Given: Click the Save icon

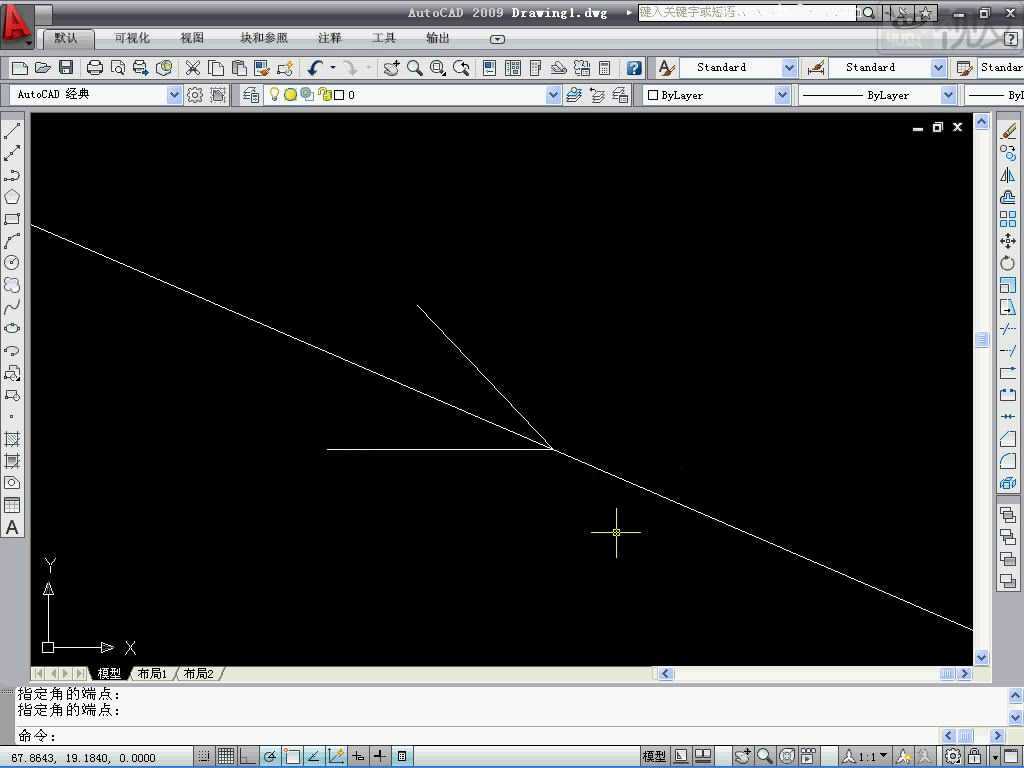Looking at the screenshot, I should tap(66, 67).
